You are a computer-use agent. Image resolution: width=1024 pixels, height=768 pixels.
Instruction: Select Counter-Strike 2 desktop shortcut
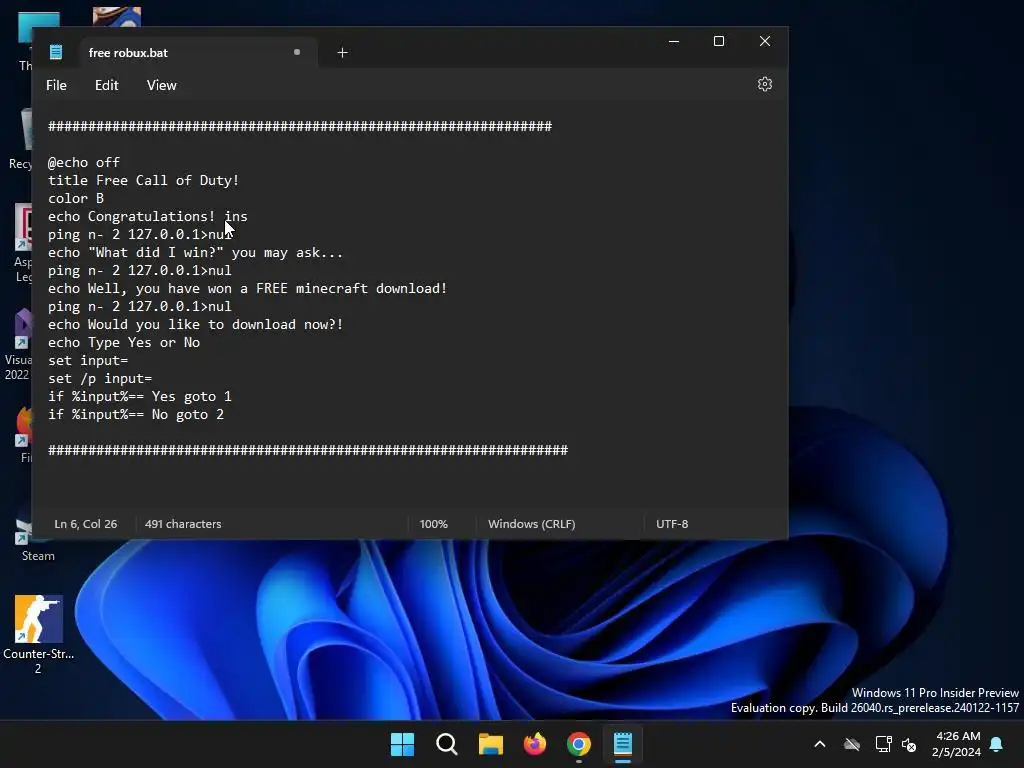pos(39,633)
